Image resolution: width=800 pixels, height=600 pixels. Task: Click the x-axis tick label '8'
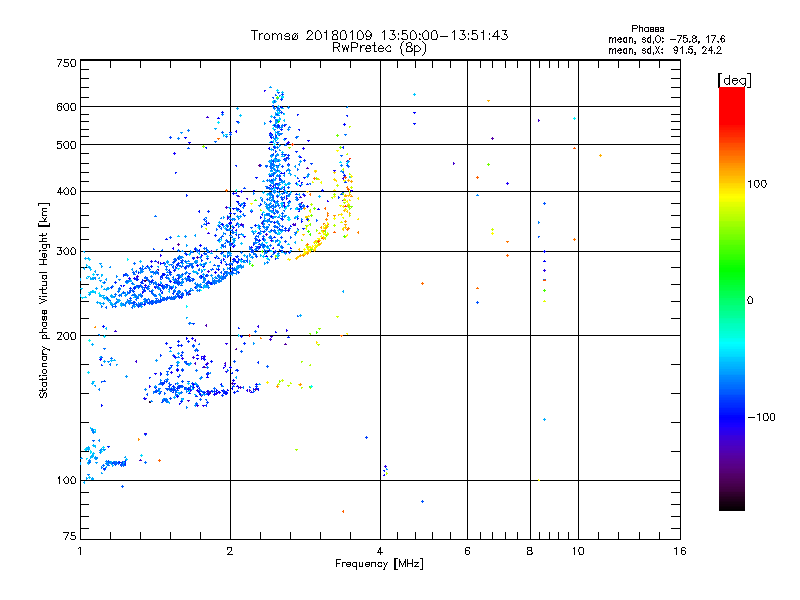(530, 551)
